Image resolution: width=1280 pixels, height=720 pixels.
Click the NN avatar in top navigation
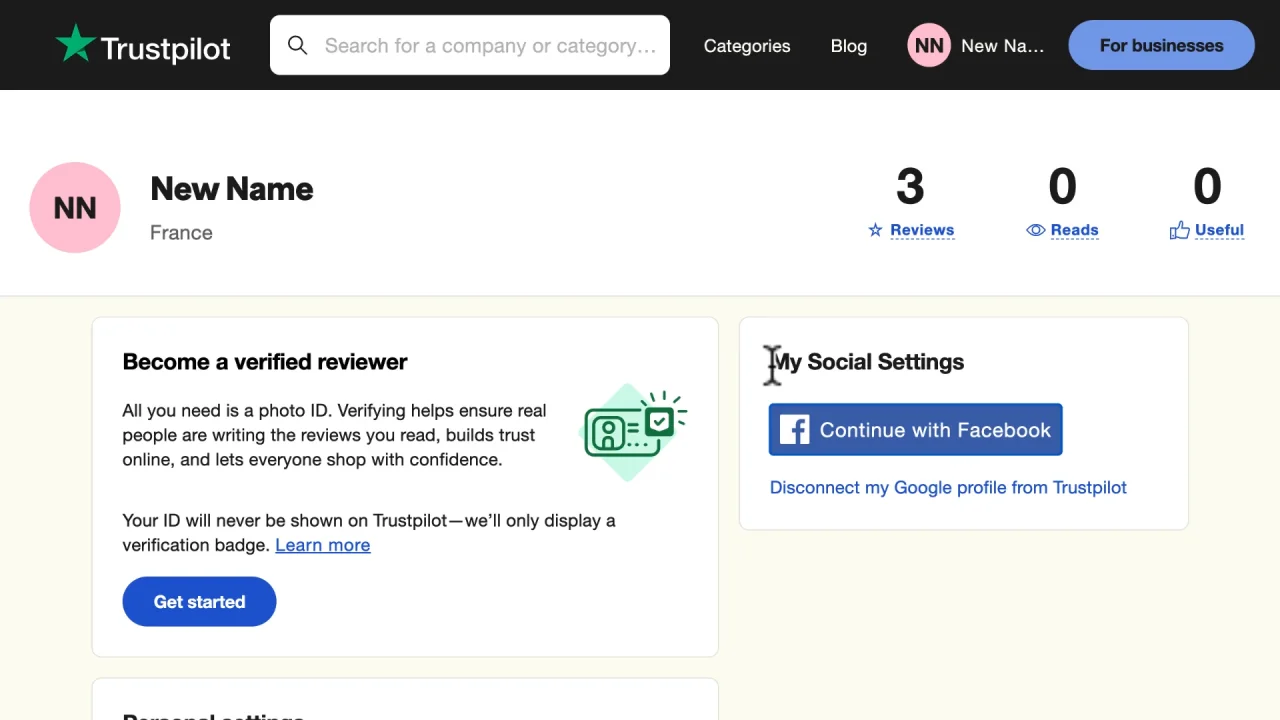929,46
